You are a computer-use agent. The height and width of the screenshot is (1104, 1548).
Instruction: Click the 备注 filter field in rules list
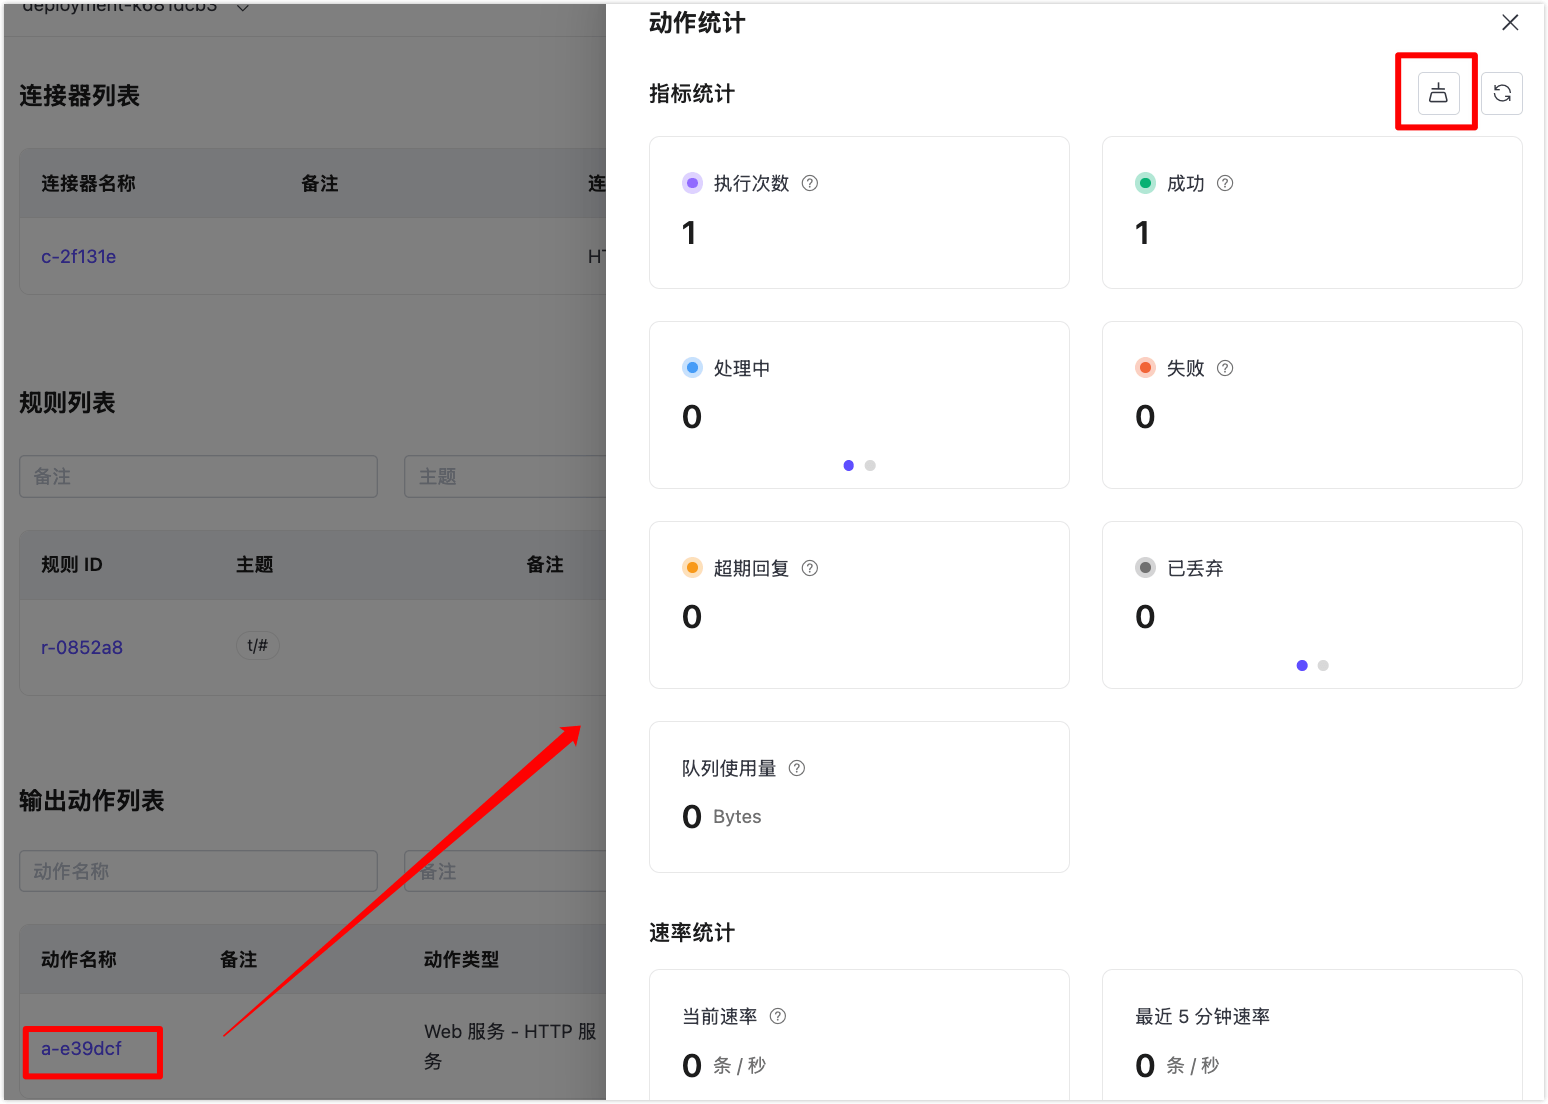198,477
